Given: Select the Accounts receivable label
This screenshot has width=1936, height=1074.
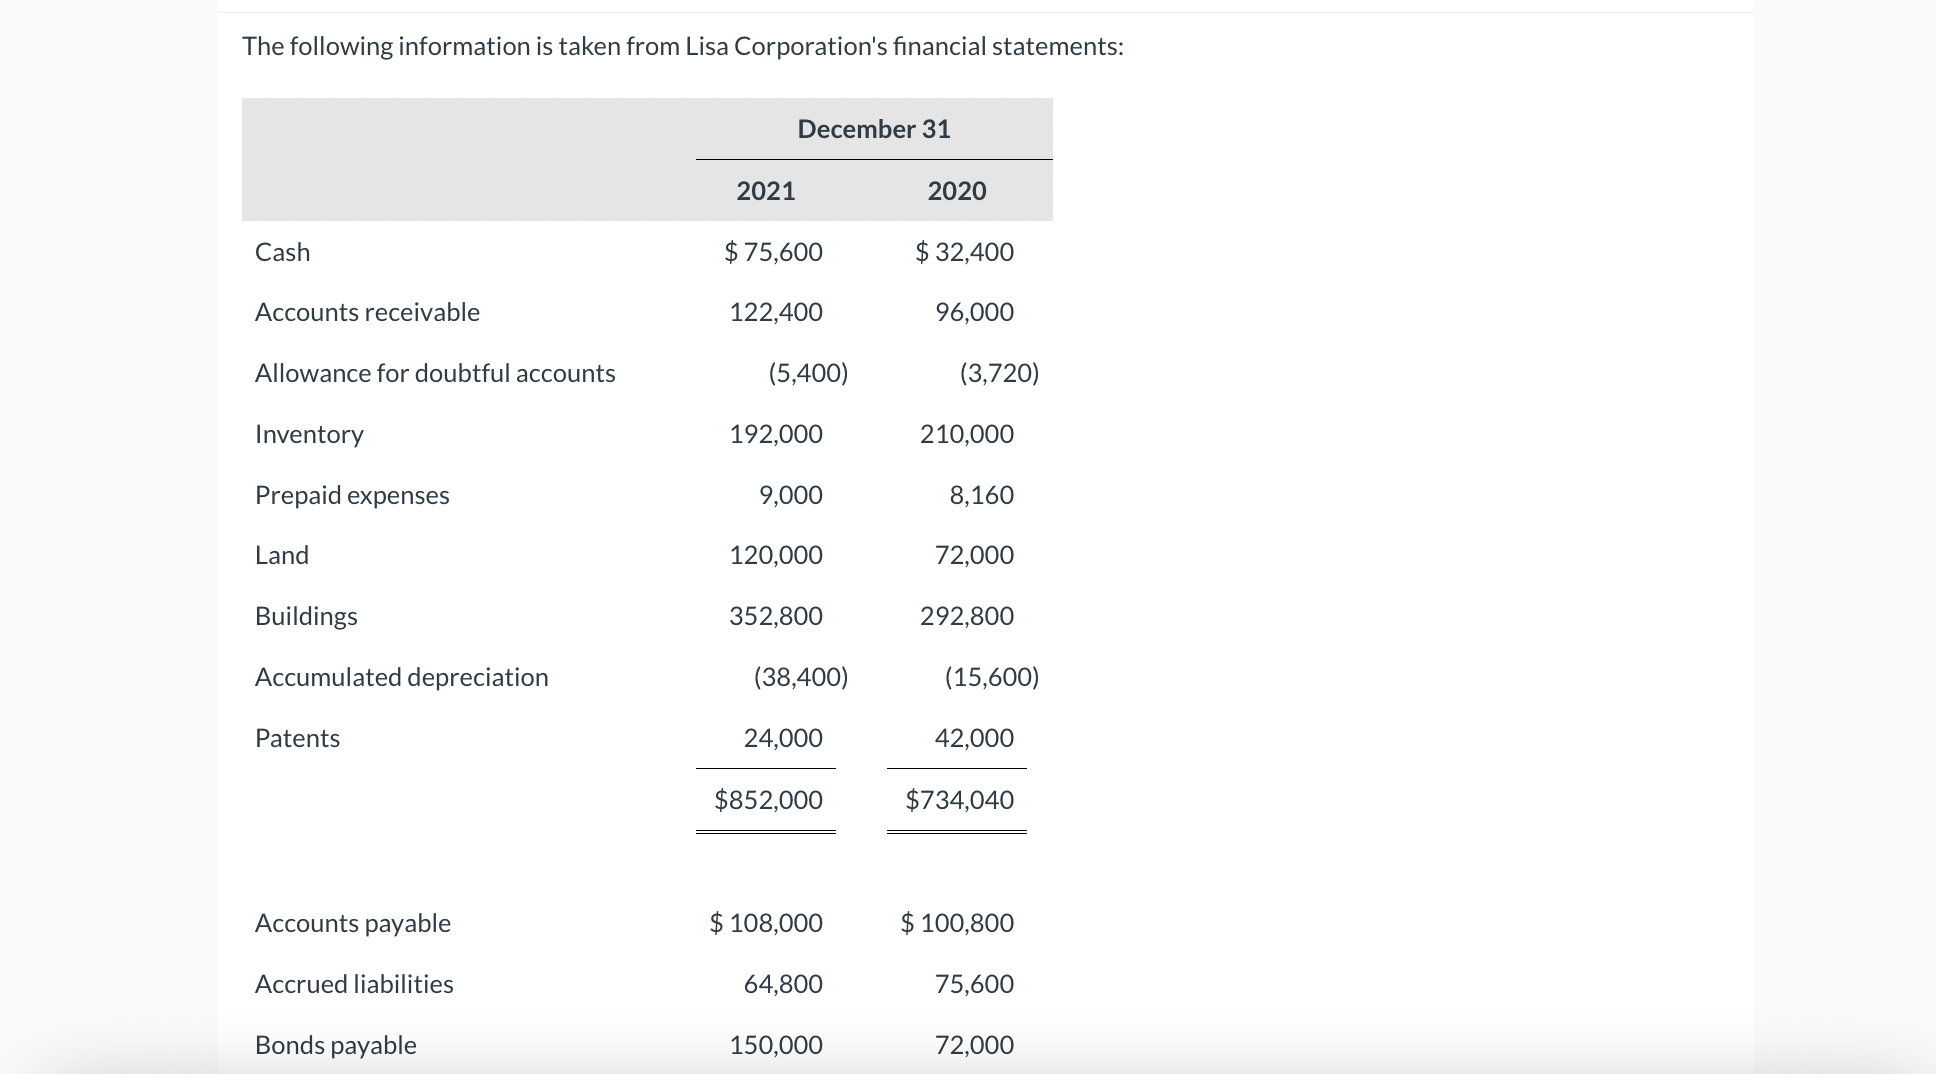Looking at the screenshot, I should point(367,312).
